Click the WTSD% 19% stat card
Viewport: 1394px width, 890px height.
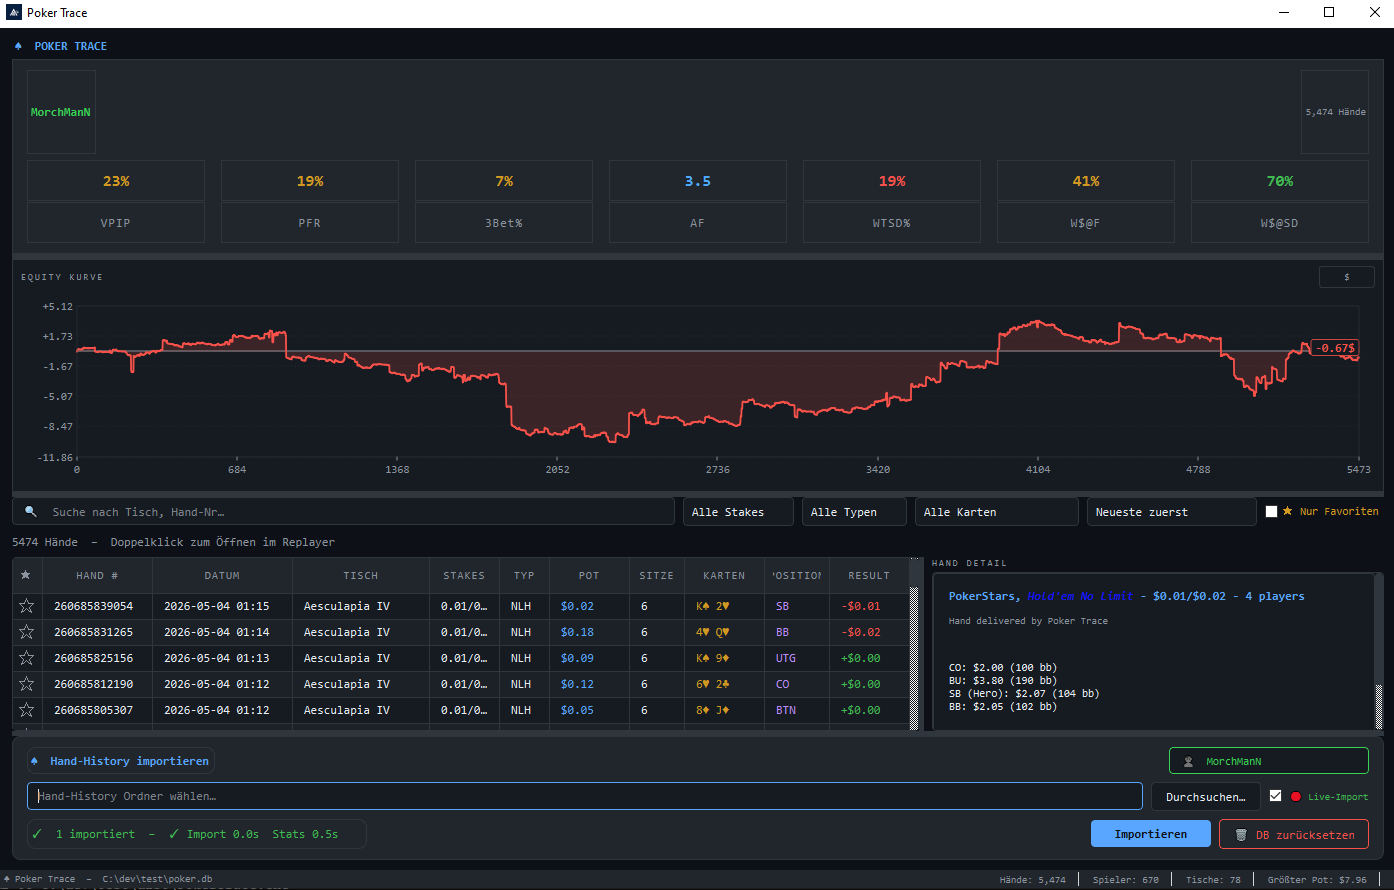point(892,201)
